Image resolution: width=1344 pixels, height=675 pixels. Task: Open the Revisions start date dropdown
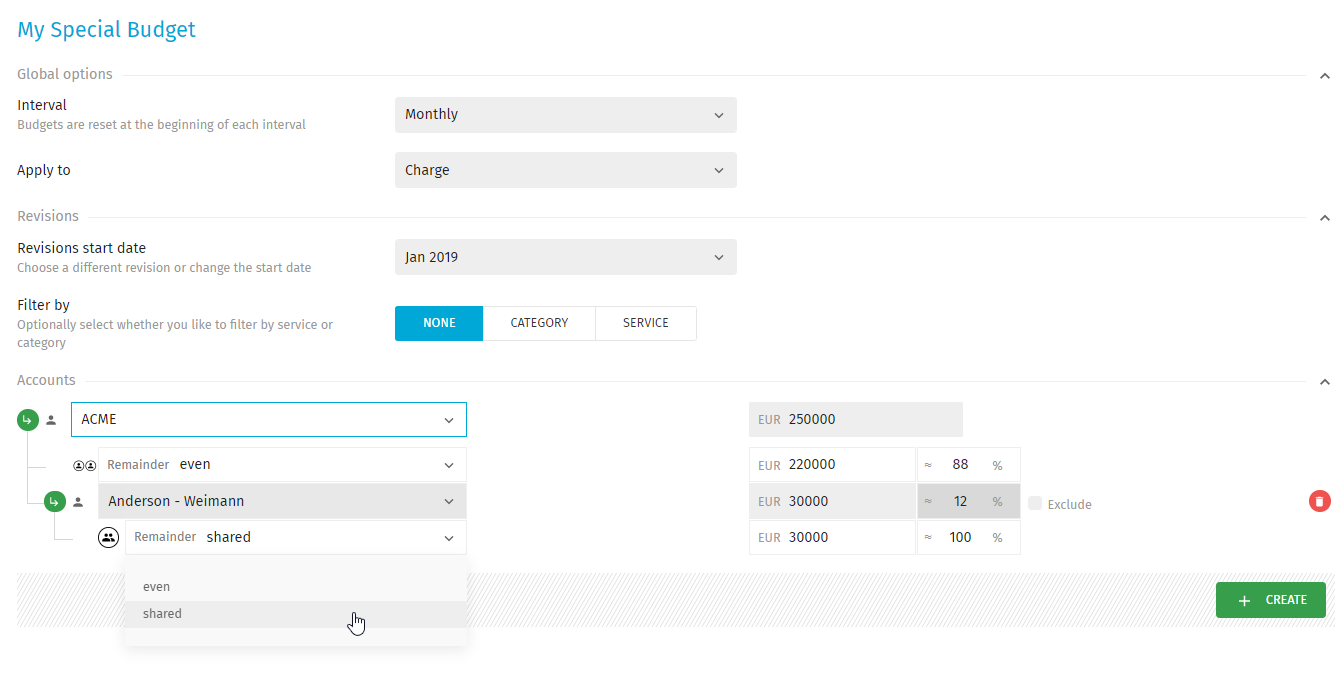click(566, 257)
